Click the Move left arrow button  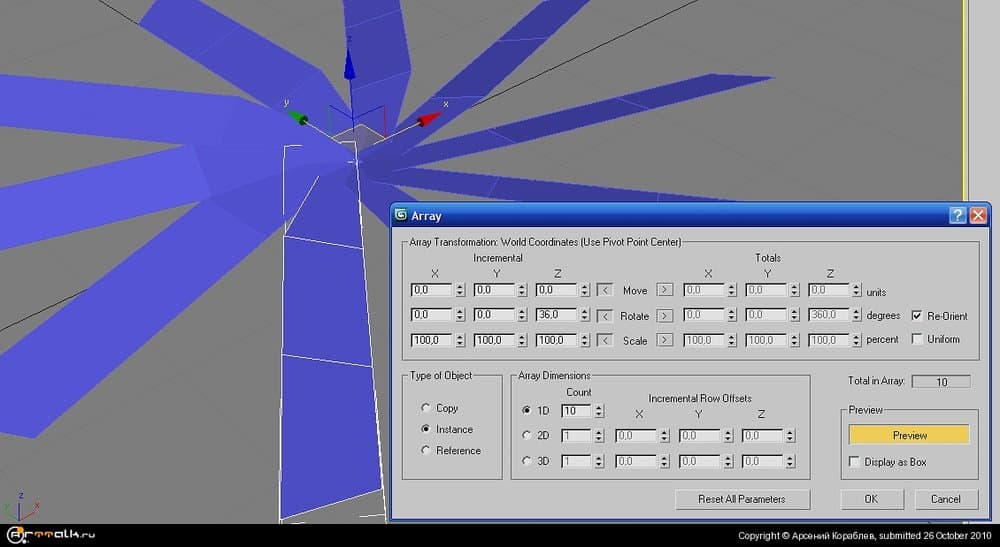pos(604,290)
